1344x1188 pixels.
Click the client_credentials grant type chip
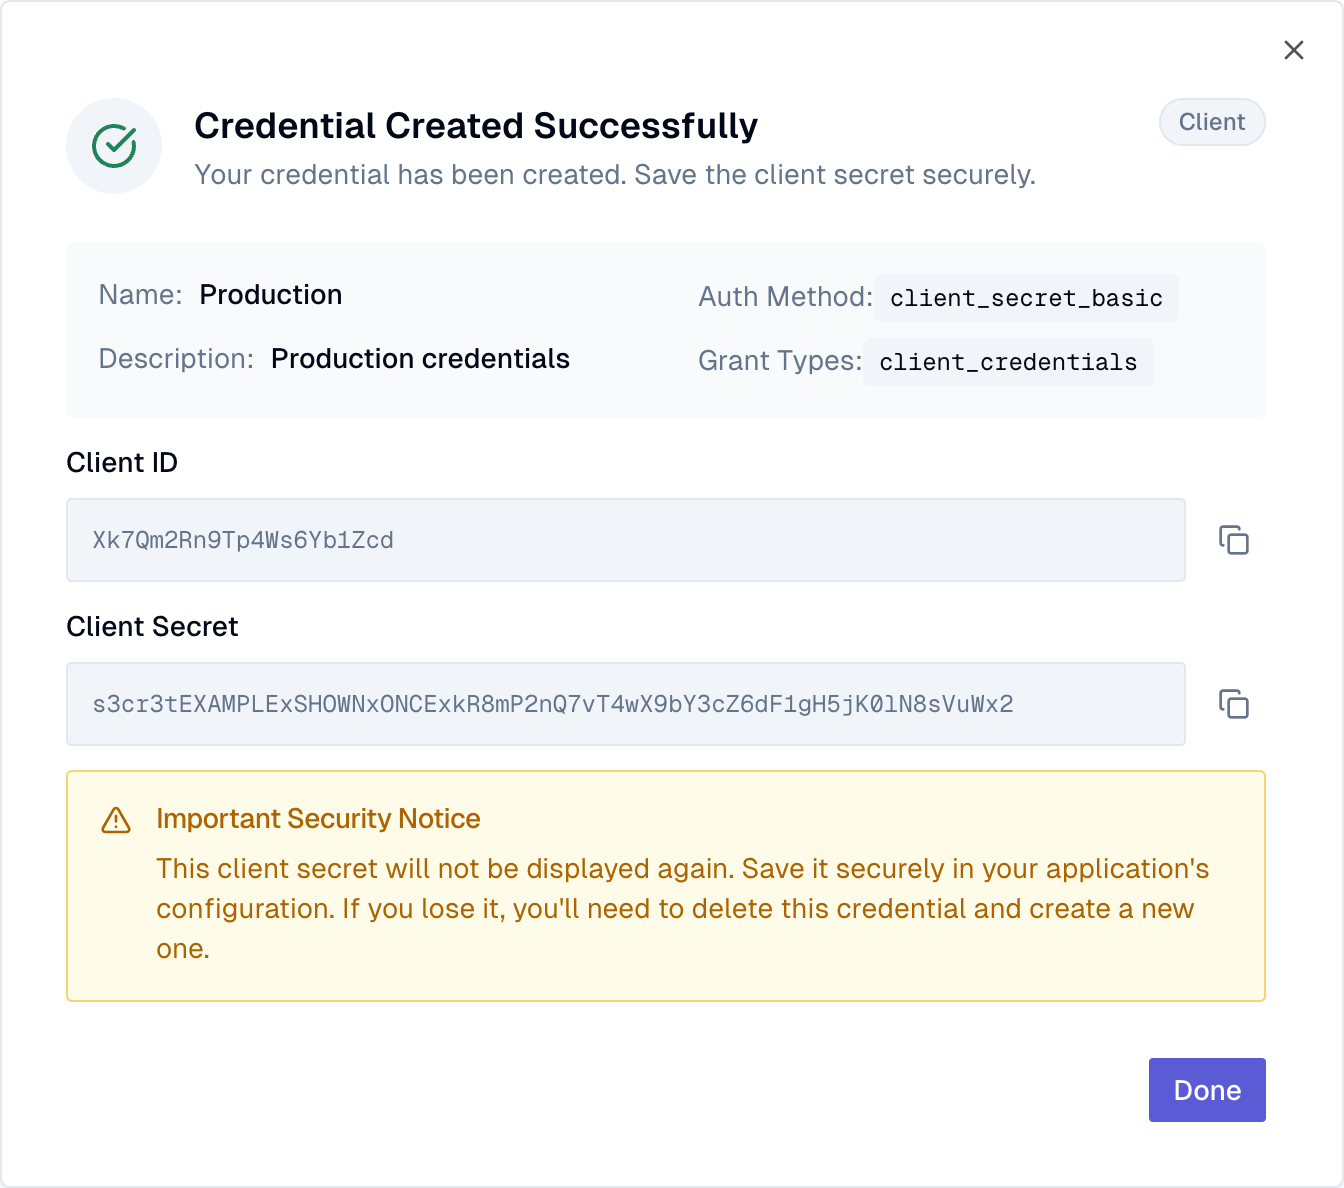(x=1008, y=362)
